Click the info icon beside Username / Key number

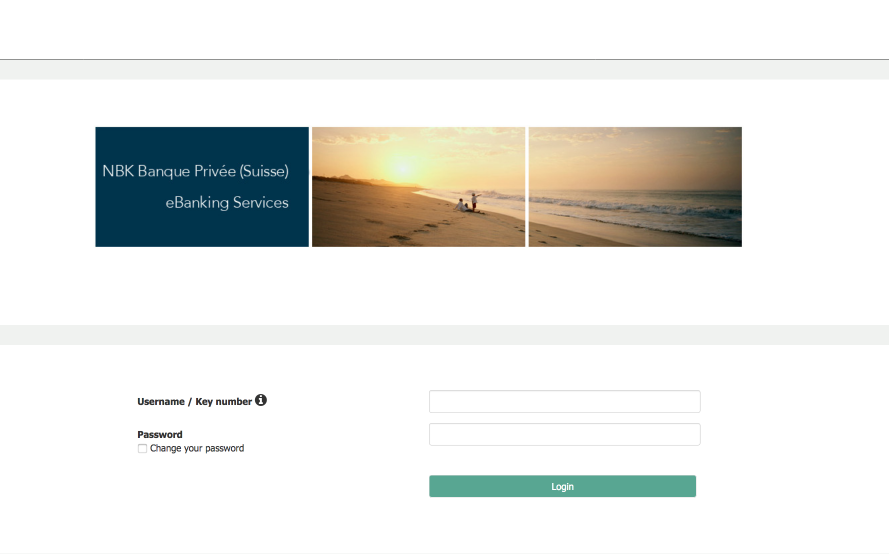(x=260, y=400)
